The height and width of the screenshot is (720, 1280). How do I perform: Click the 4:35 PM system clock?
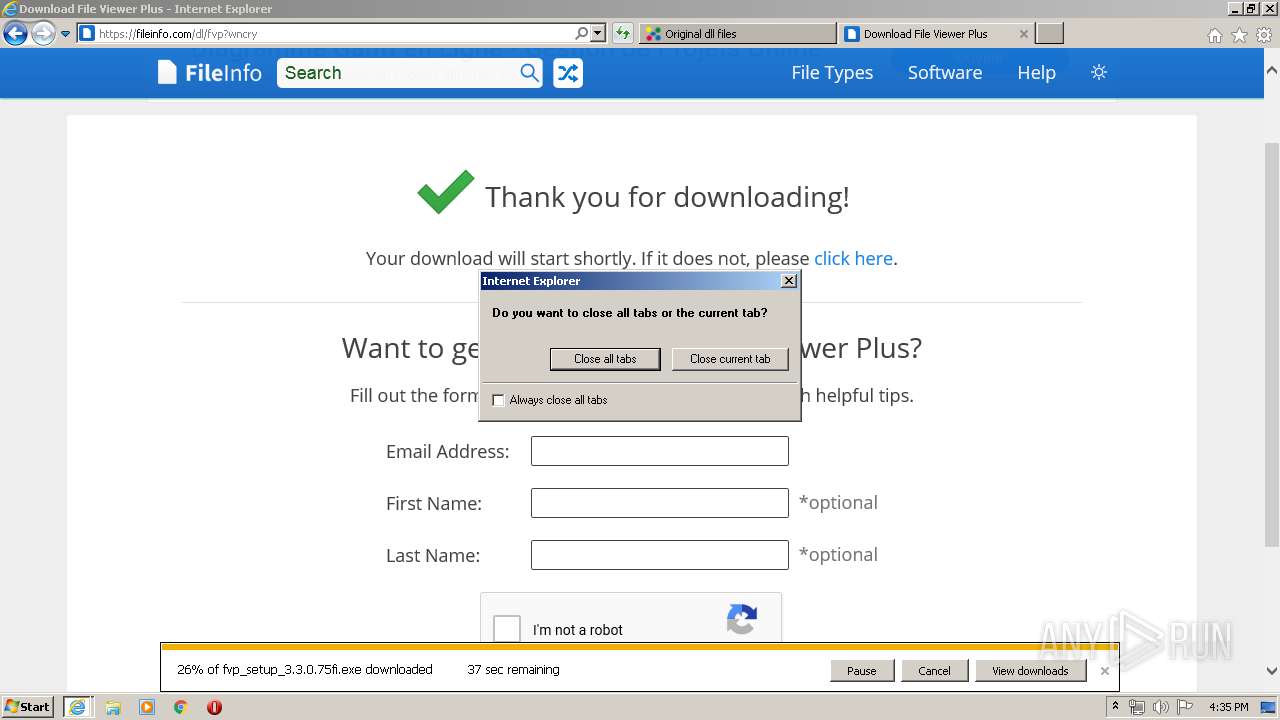(x=1229, y=707)
